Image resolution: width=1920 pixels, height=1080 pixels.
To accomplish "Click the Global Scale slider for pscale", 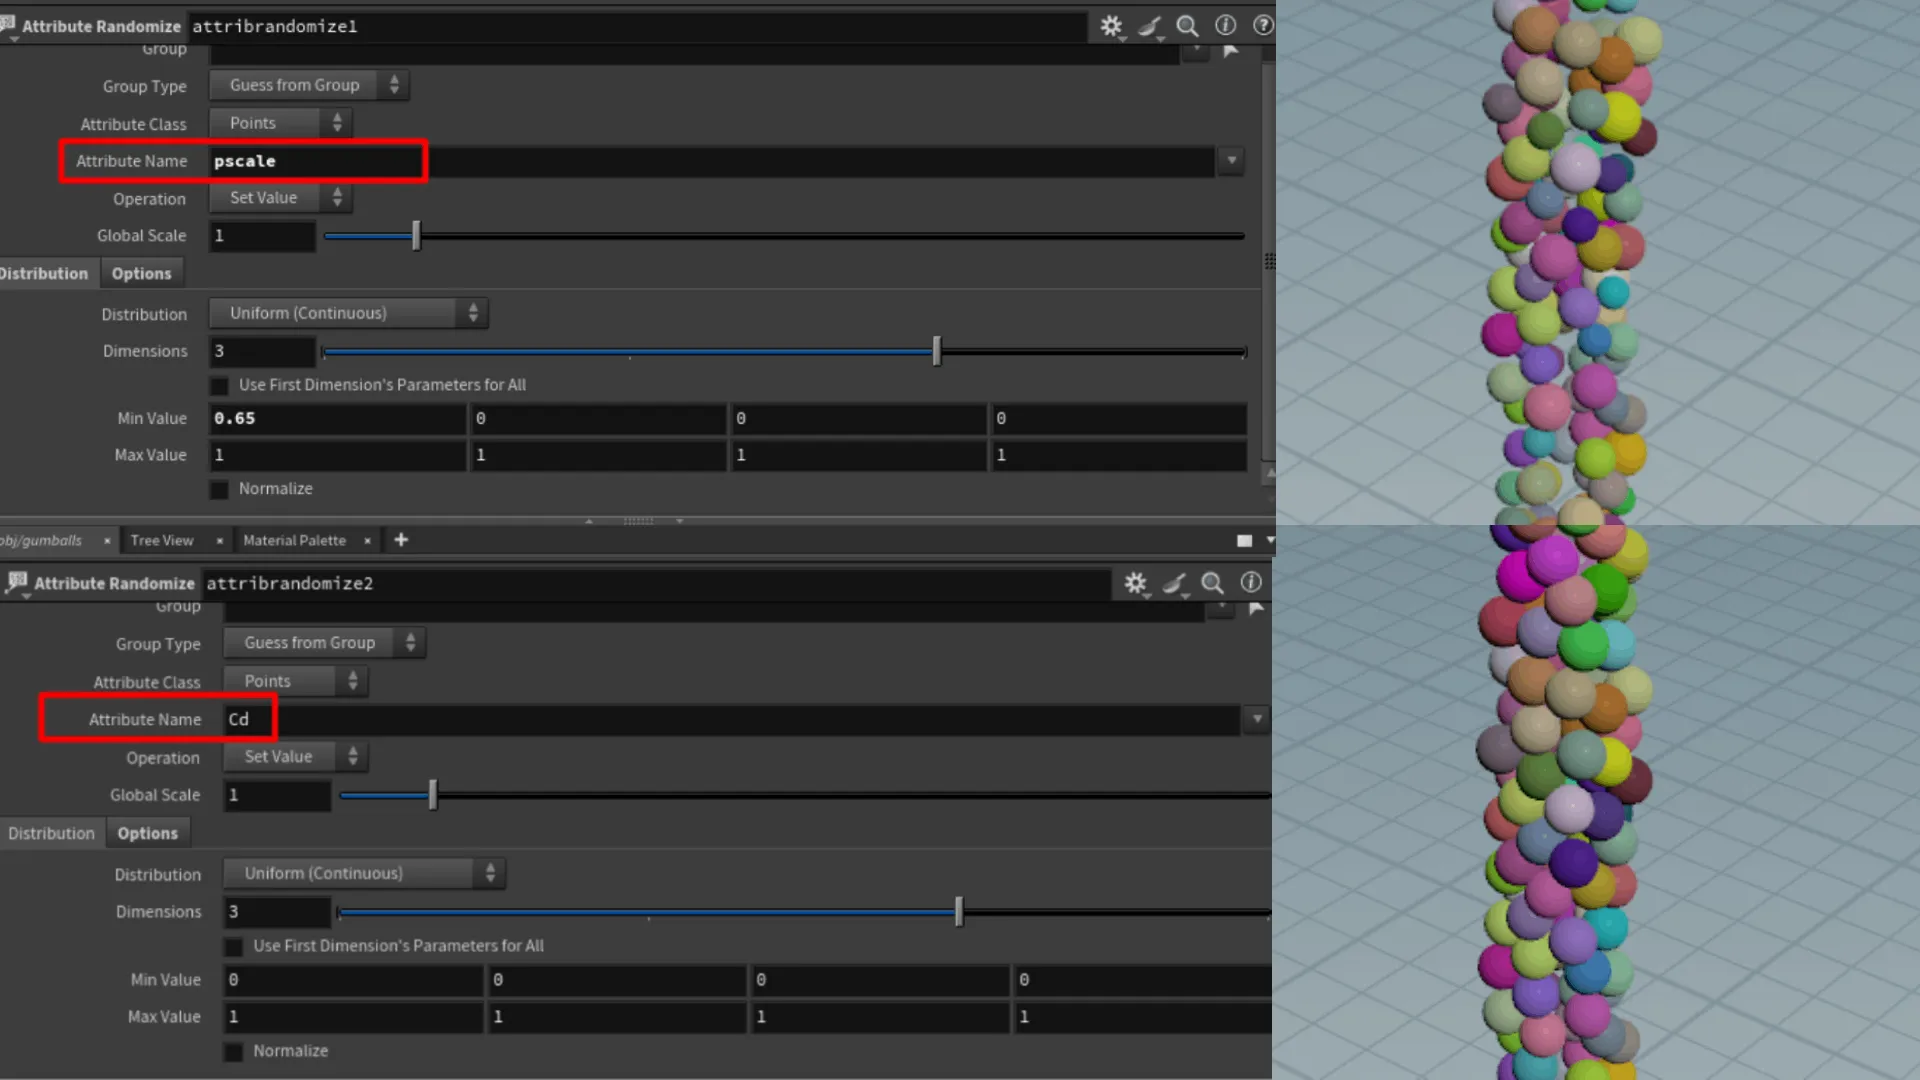I will [x=416, y=236].
